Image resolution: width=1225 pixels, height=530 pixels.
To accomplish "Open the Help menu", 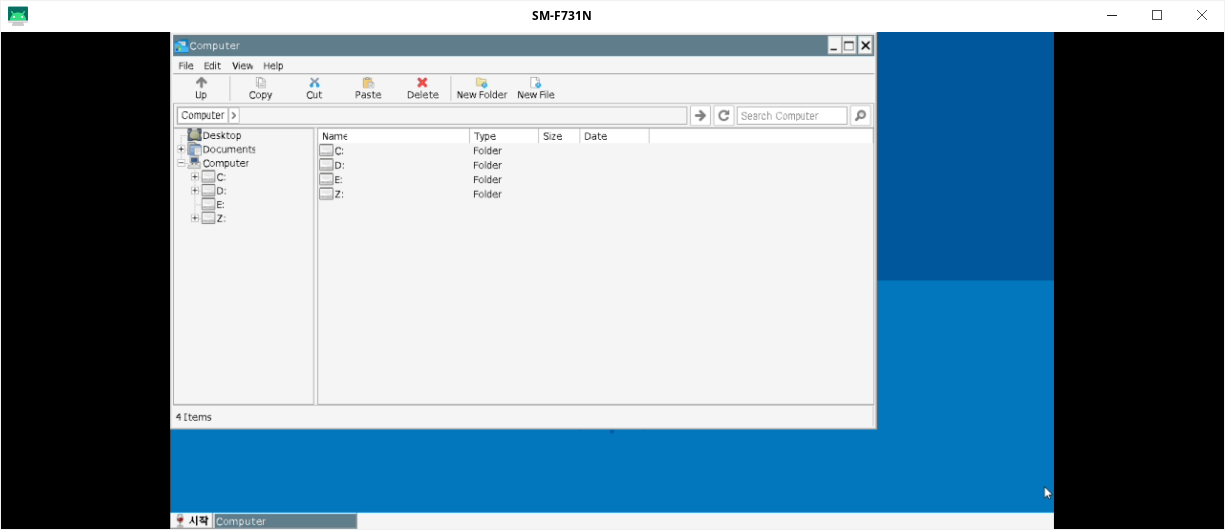I will pyautogui.click(x=273, y=66).
